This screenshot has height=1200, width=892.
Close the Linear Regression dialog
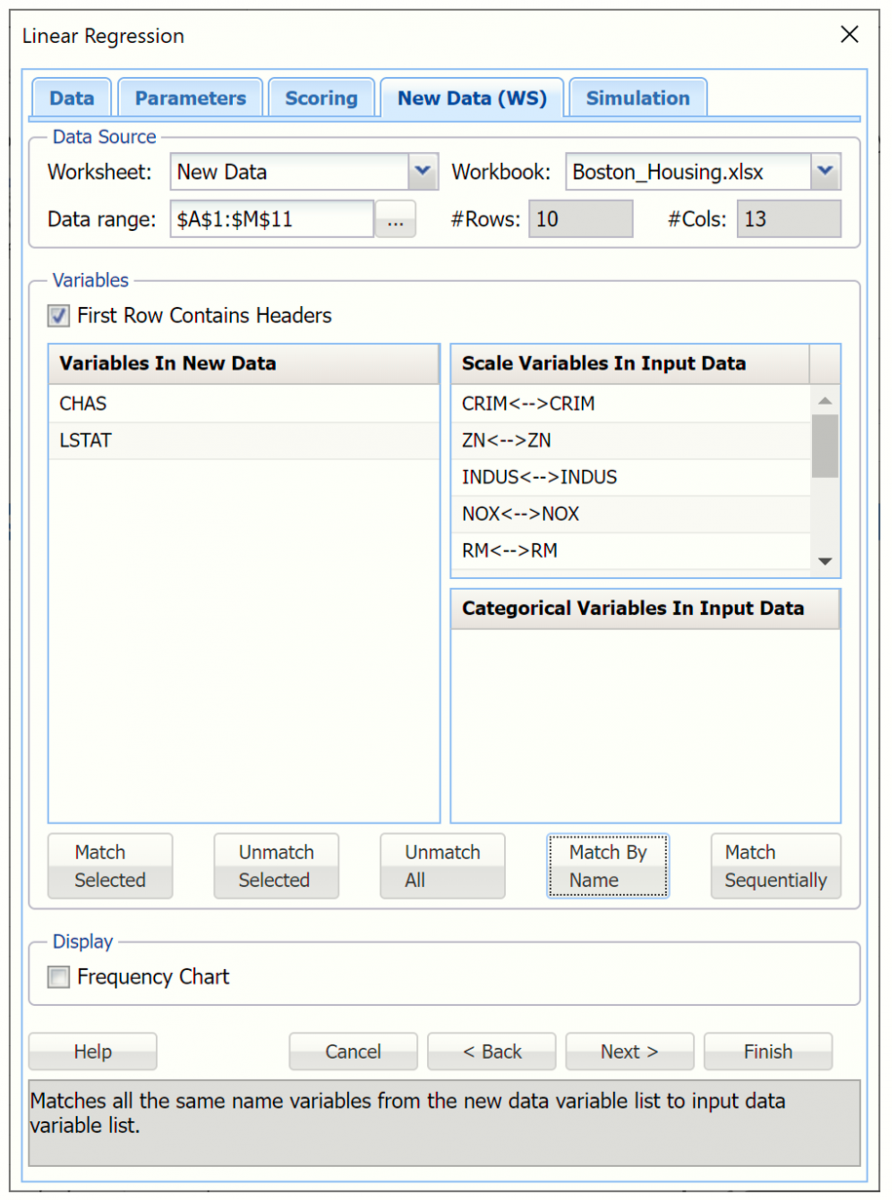coord(849,35)
